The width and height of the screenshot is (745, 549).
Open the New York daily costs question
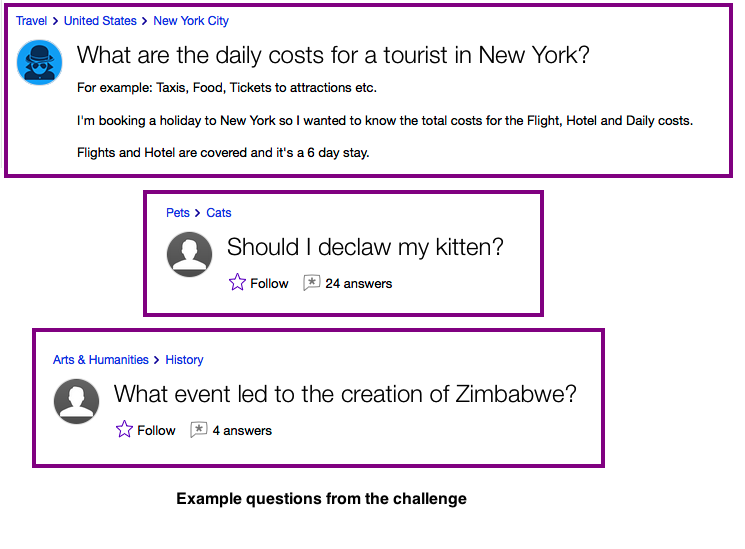coord(333,55)
